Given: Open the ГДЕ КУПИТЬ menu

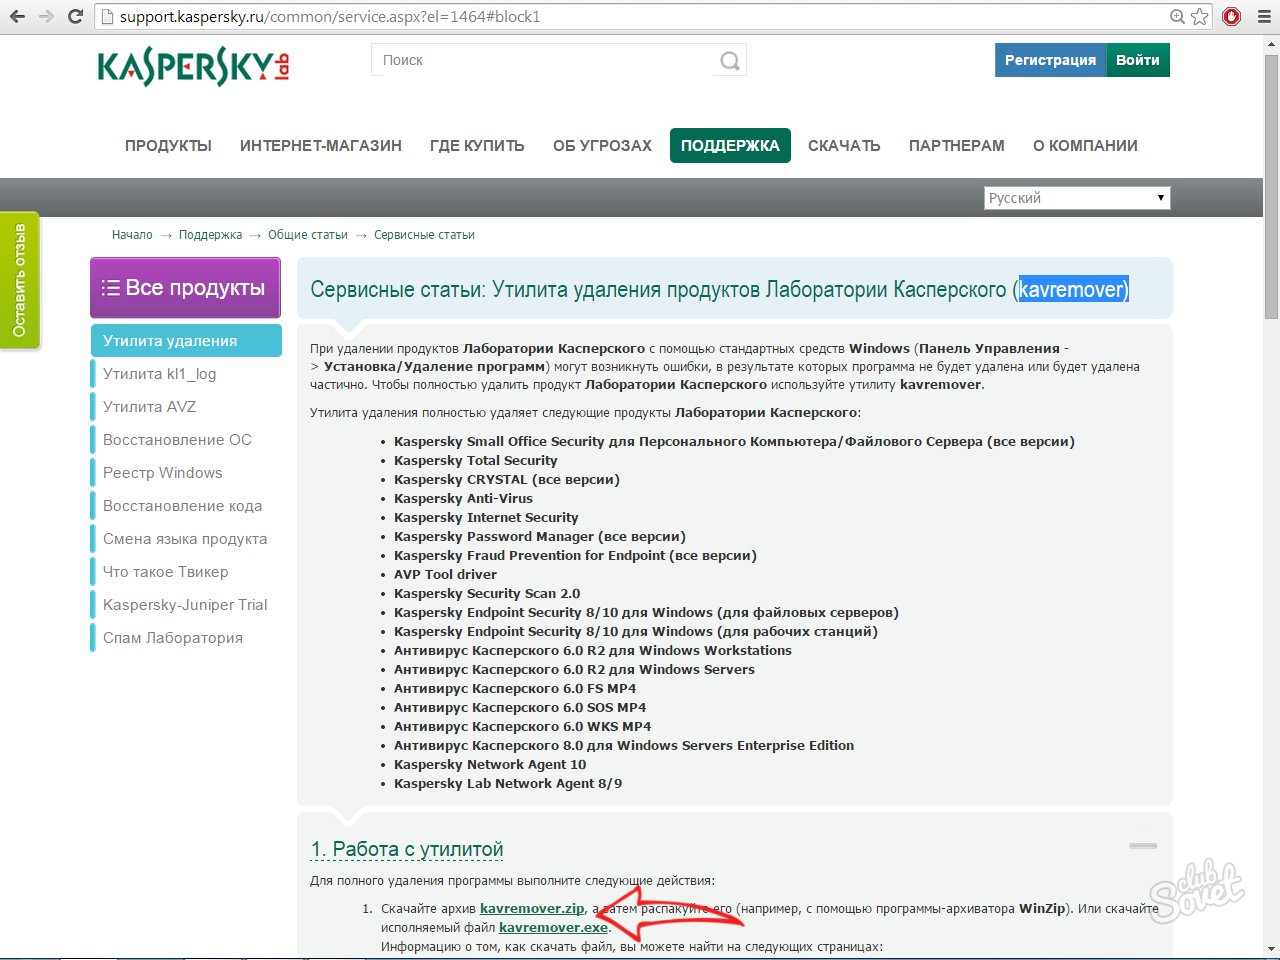Looking at the screenshot, I should click(x=477, y=146).
